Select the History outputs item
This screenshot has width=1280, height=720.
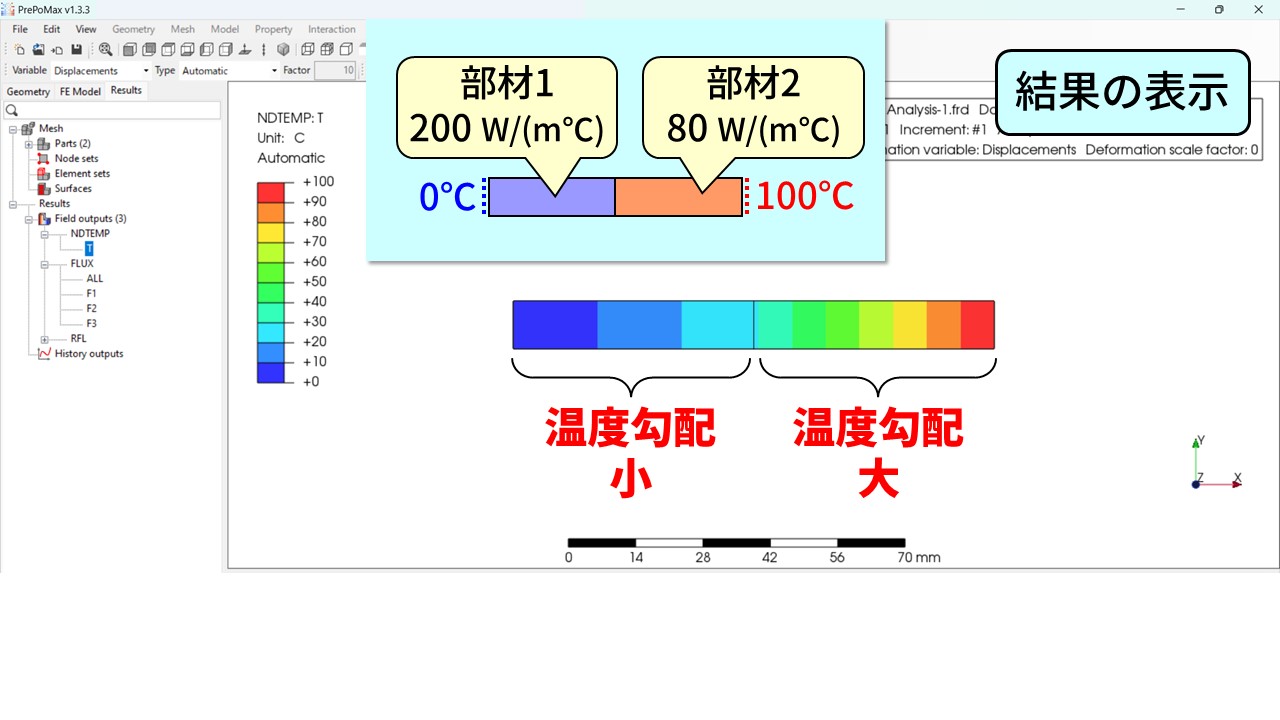click(x=89, y=353)
